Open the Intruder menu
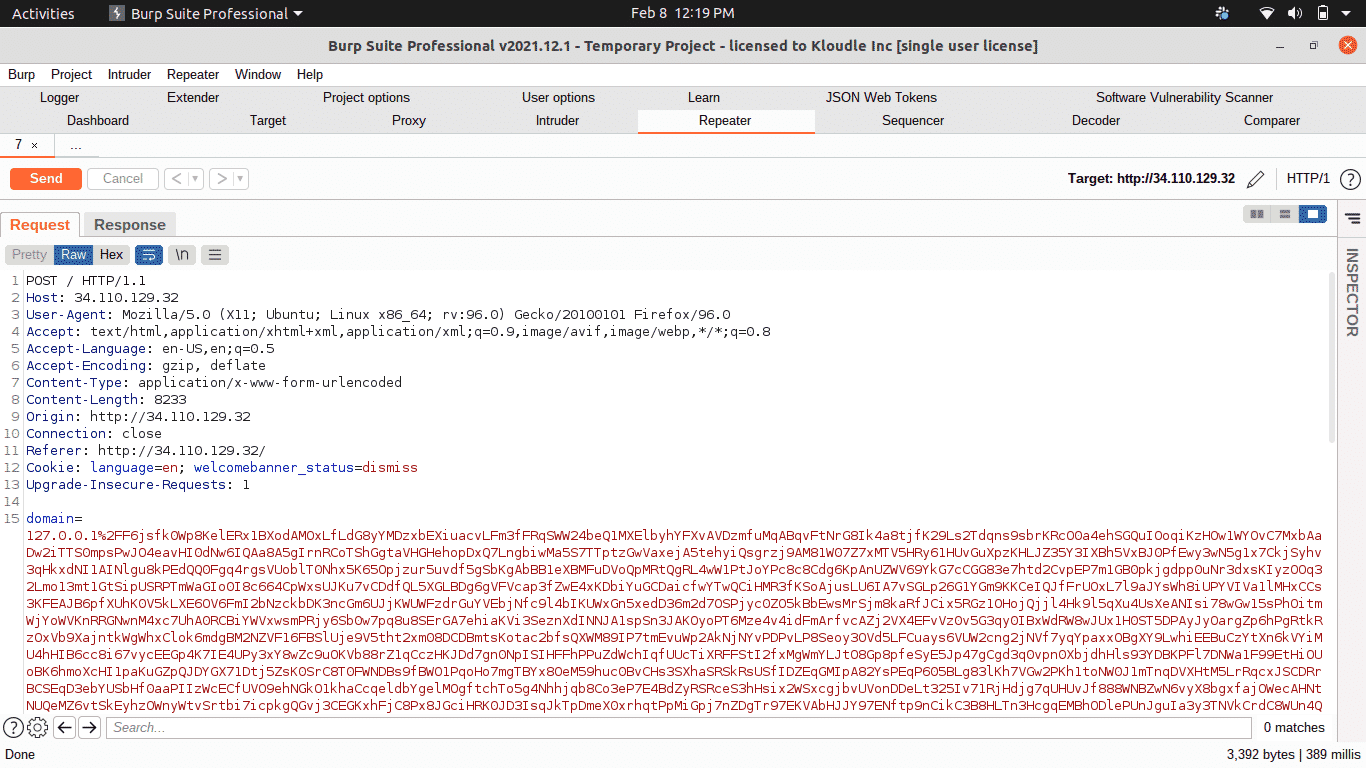The height and width of the screenshot is (768, 1366). pos(129,74)
